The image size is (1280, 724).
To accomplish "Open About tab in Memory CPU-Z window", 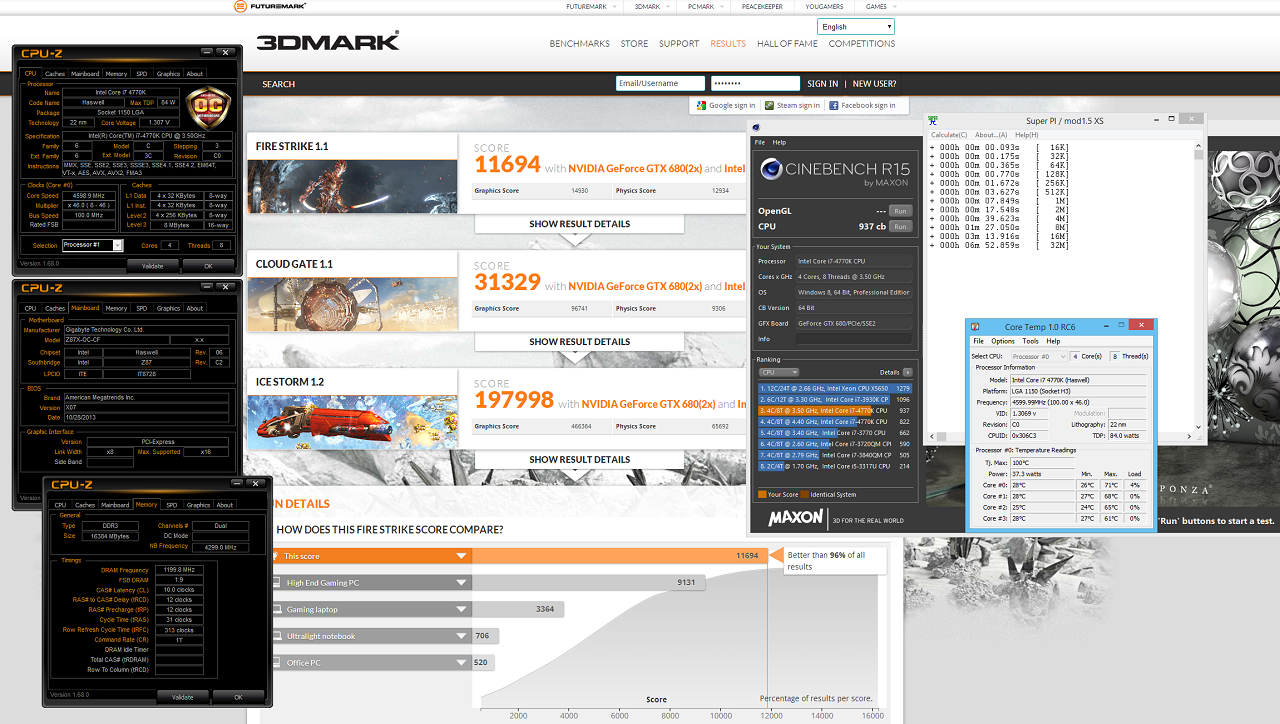I will (x=225, y=505).
